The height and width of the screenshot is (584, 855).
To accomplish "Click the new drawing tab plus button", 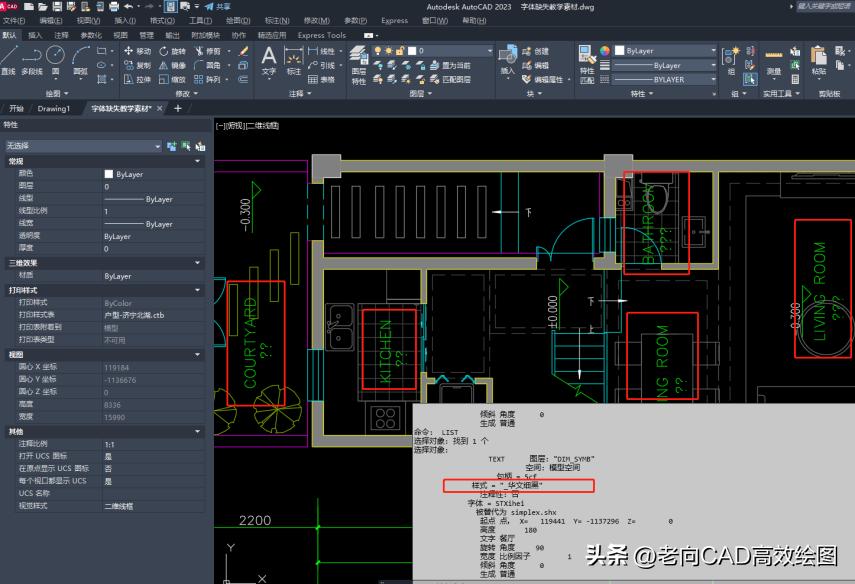I will click(178, 109).
